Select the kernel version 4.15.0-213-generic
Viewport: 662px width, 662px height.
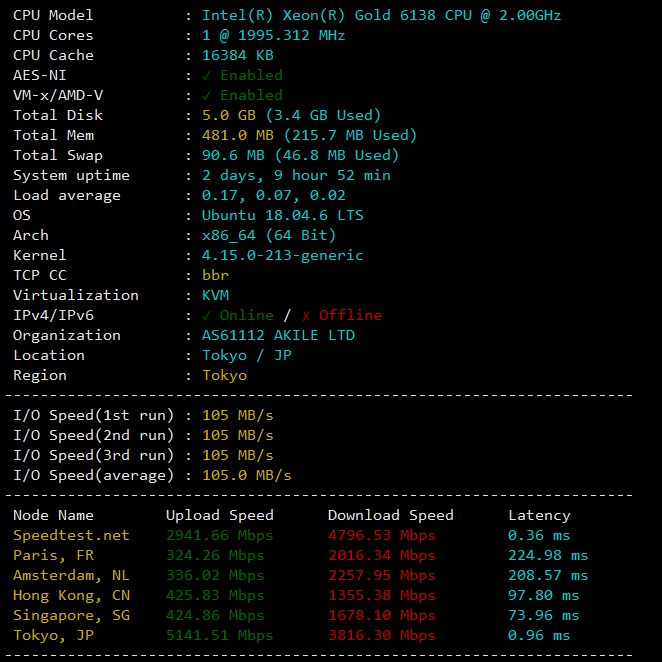coord(282,255)
